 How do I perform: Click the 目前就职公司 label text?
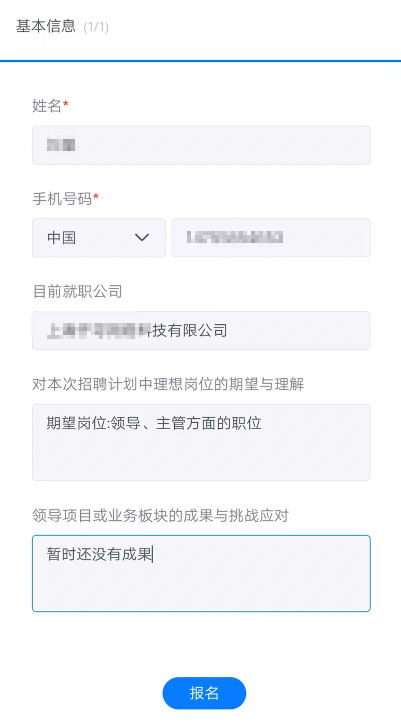pyautogui.click(x=77, y=292)
